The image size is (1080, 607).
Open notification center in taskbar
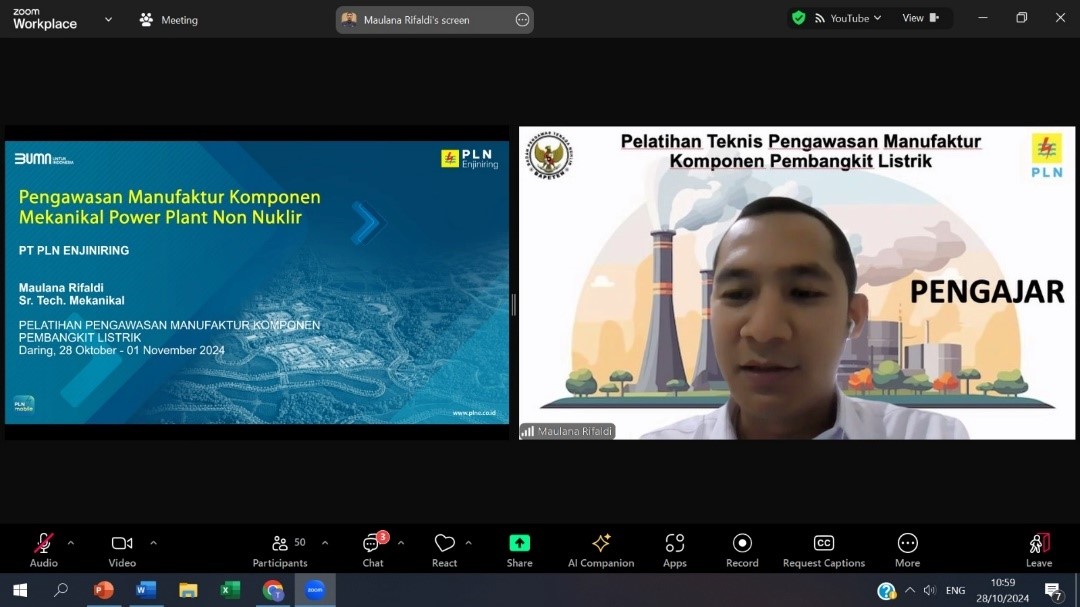(x=1053, y=590)
